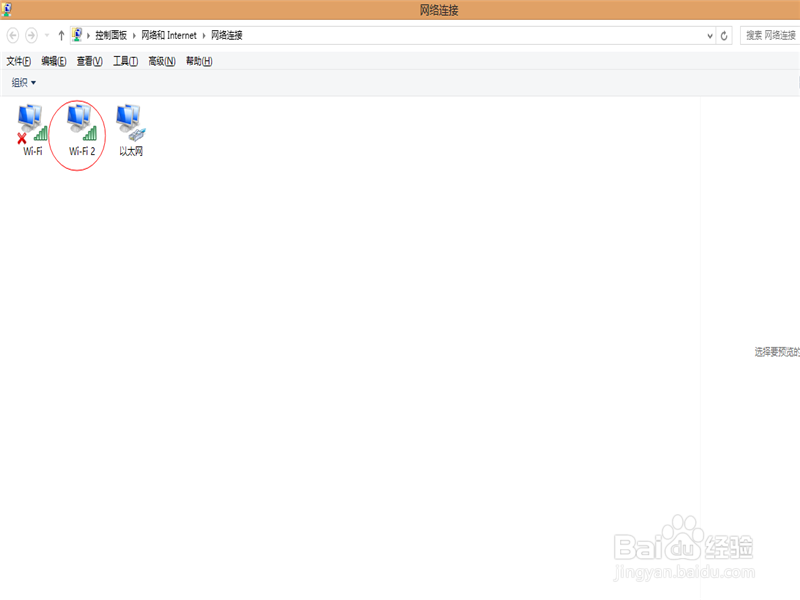Viewport: 800px width, 600px height.
Task: Click the forward navigation arrow
Action: tap(32, 33)
